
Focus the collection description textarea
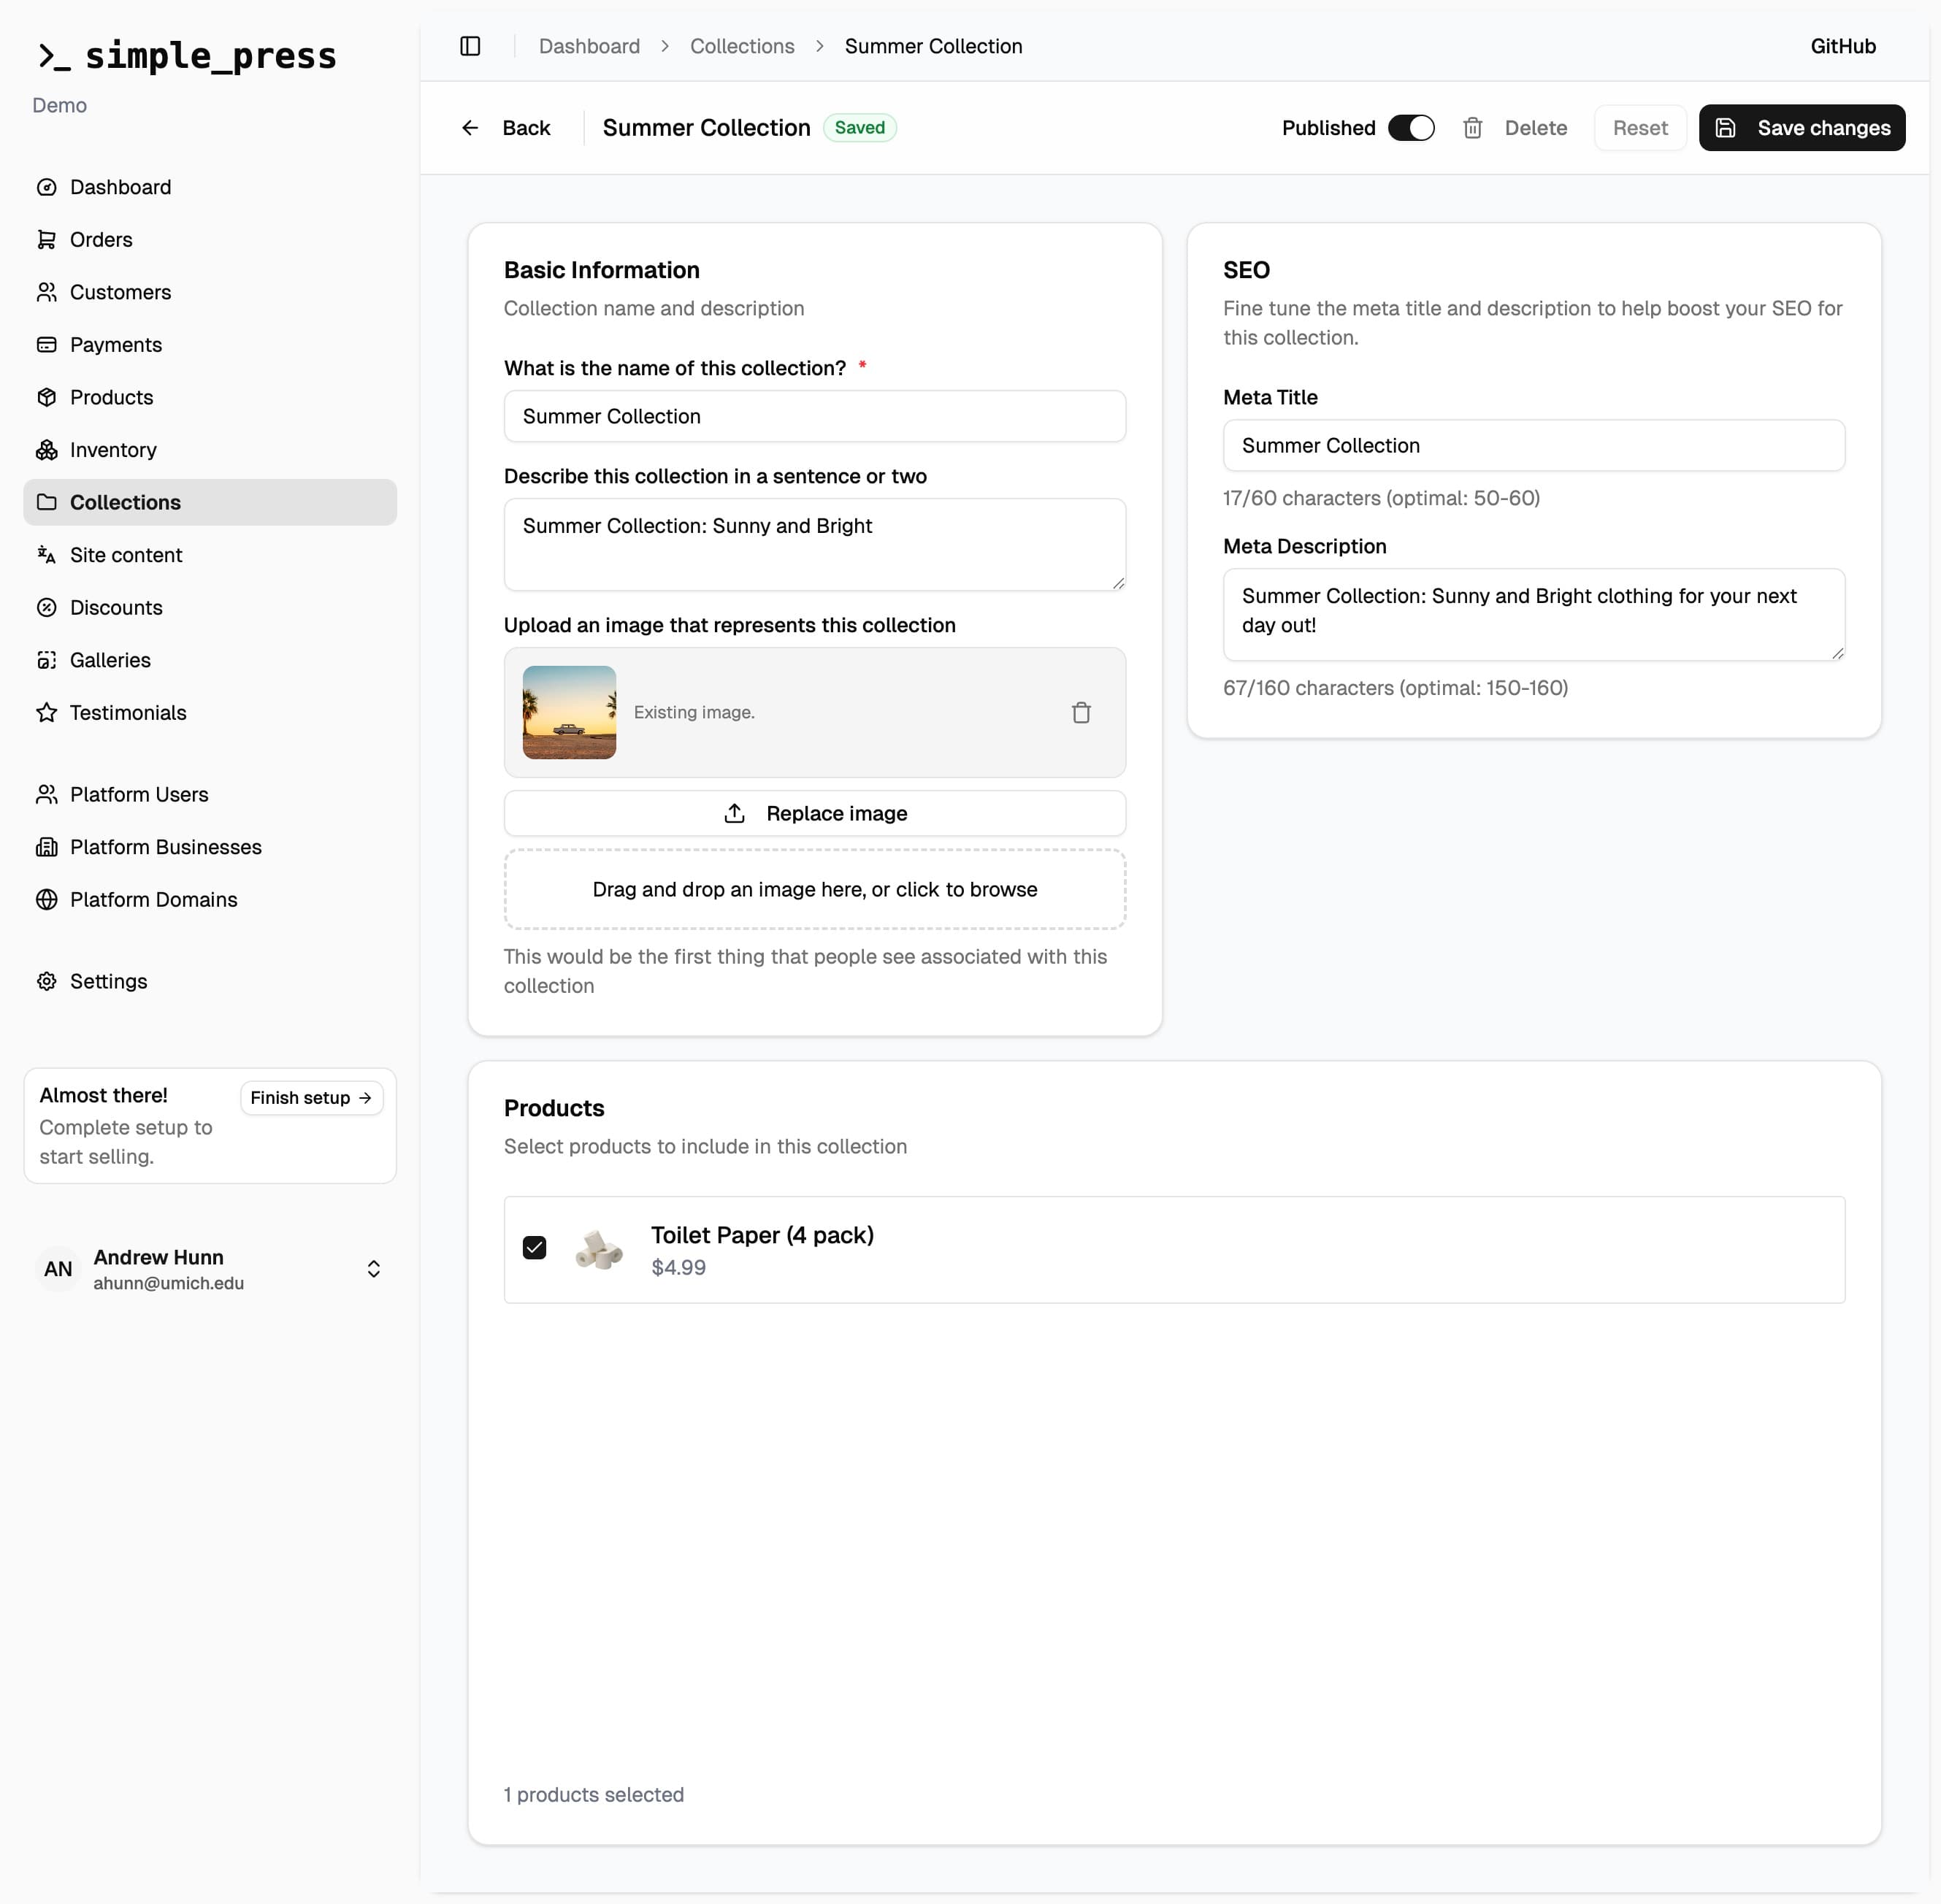[x=815, y=544]
